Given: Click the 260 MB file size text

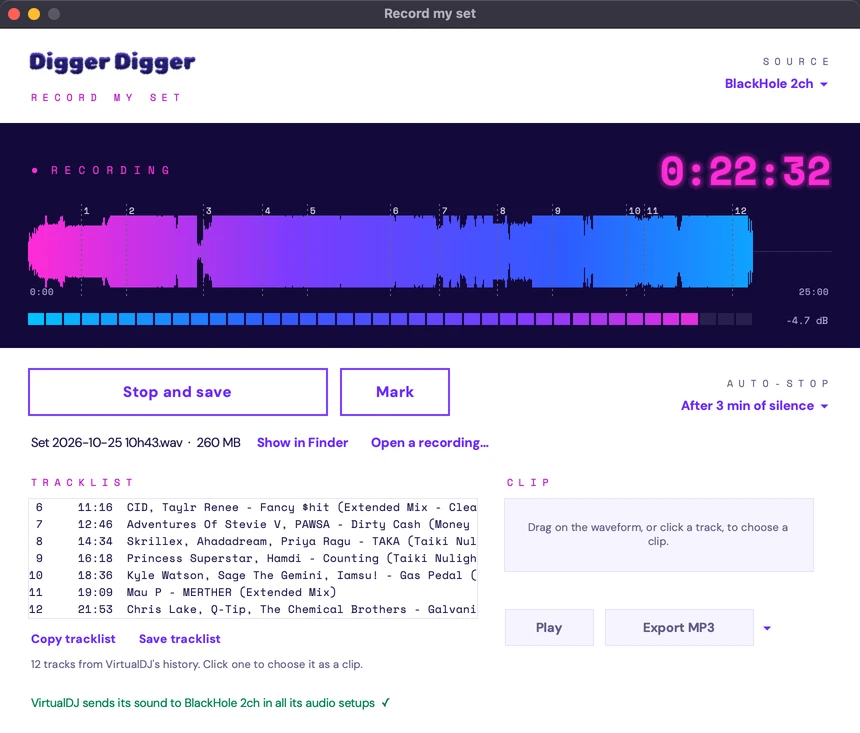Looking at the screenshot, I should point(218,443).
